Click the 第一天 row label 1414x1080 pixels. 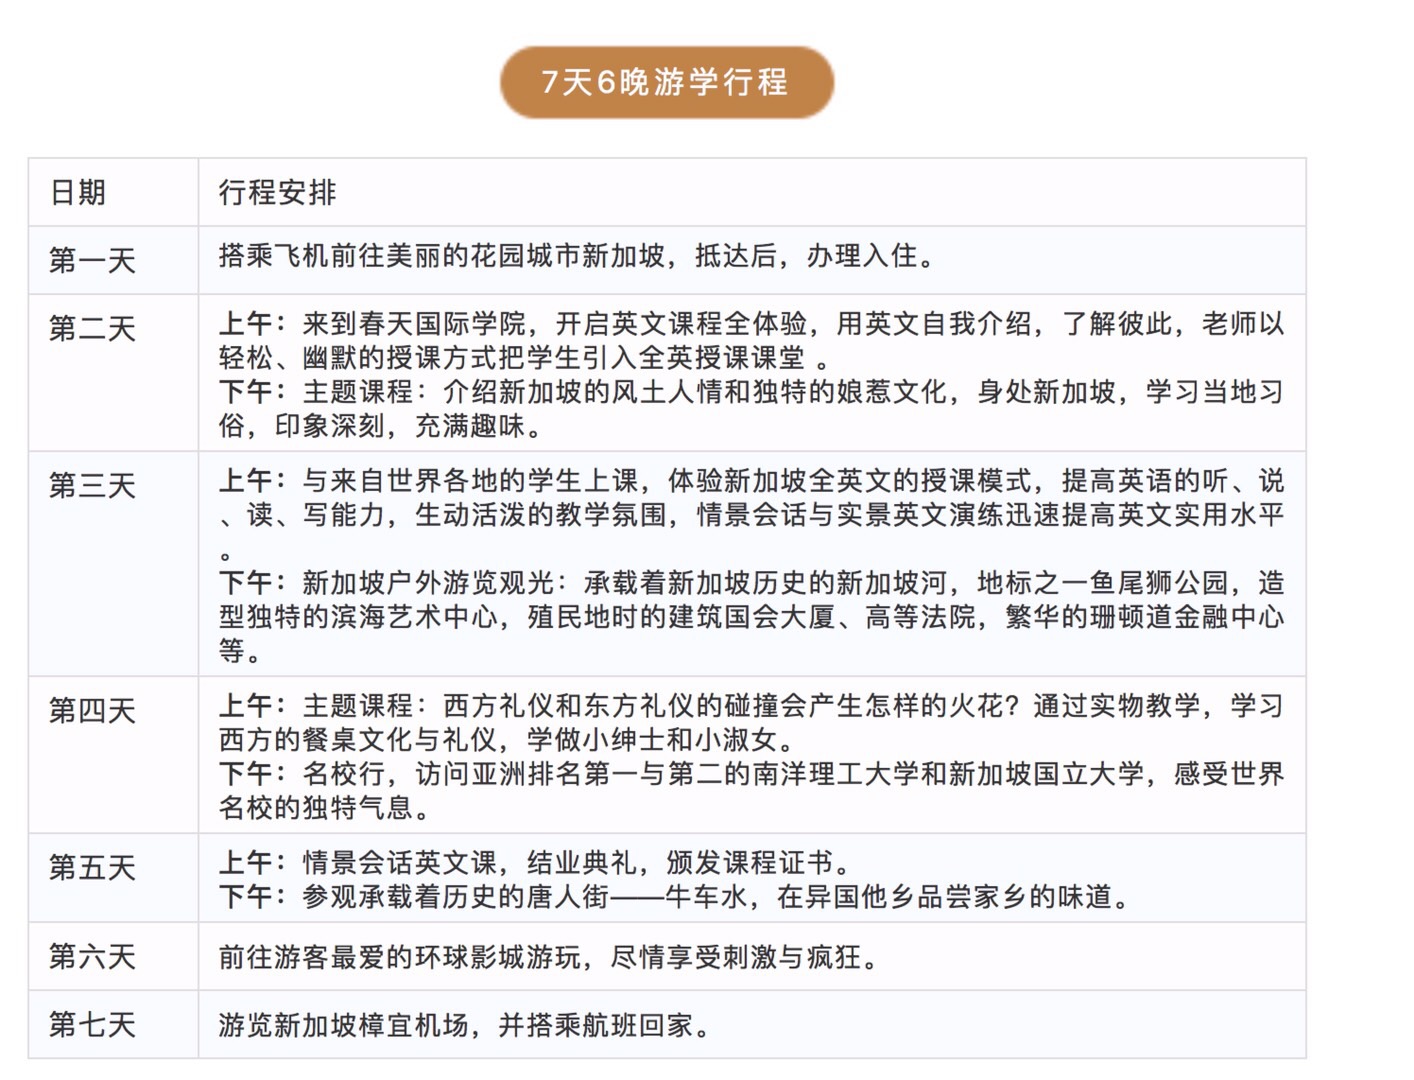[92, 261]
